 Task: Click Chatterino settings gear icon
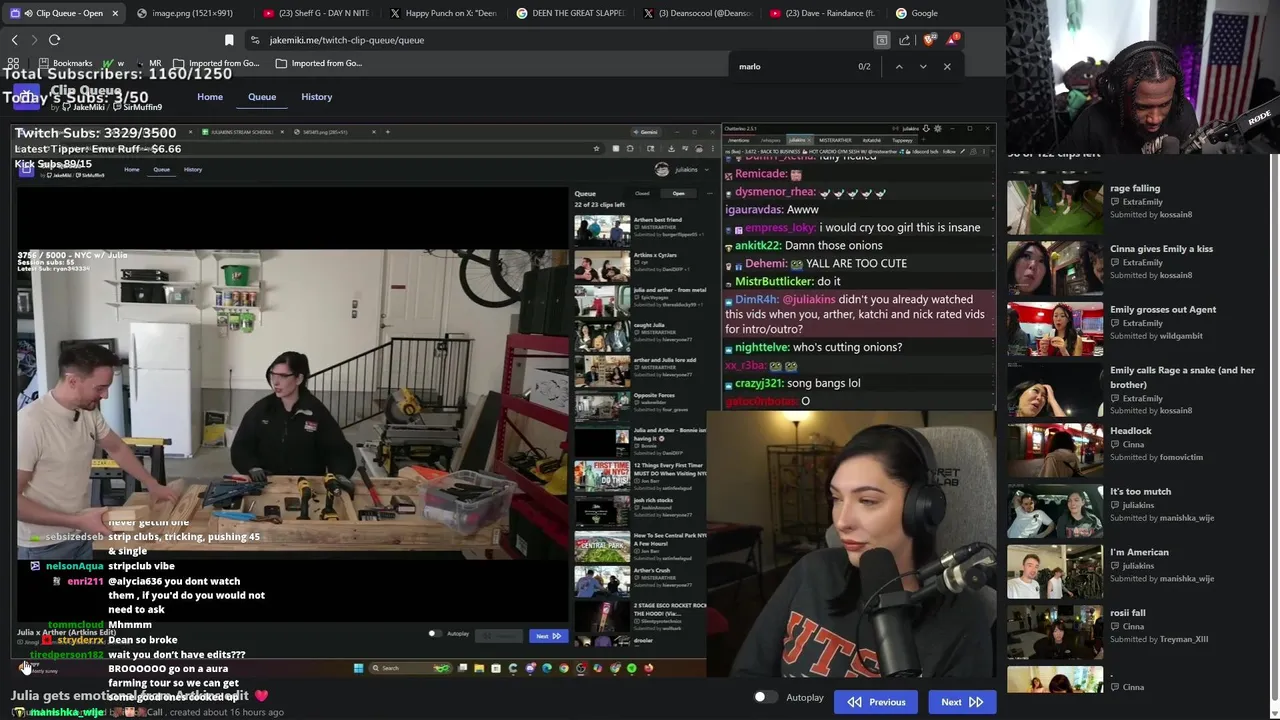[x=937, y=128]
